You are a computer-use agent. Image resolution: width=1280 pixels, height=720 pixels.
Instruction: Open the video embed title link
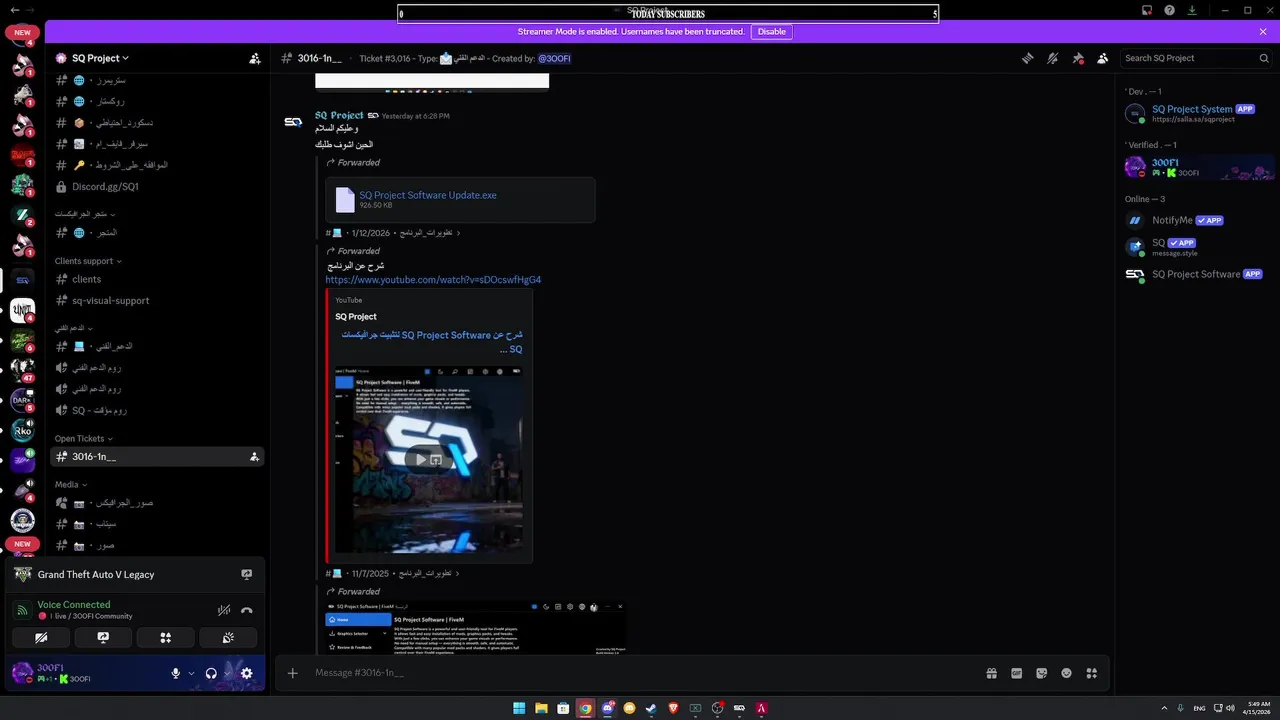pos(432,342)
